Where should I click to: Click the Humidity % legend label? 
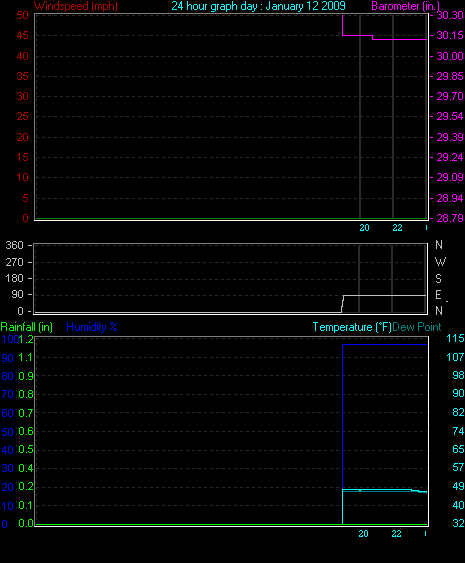pyautogui.click(x=92, y=327)
